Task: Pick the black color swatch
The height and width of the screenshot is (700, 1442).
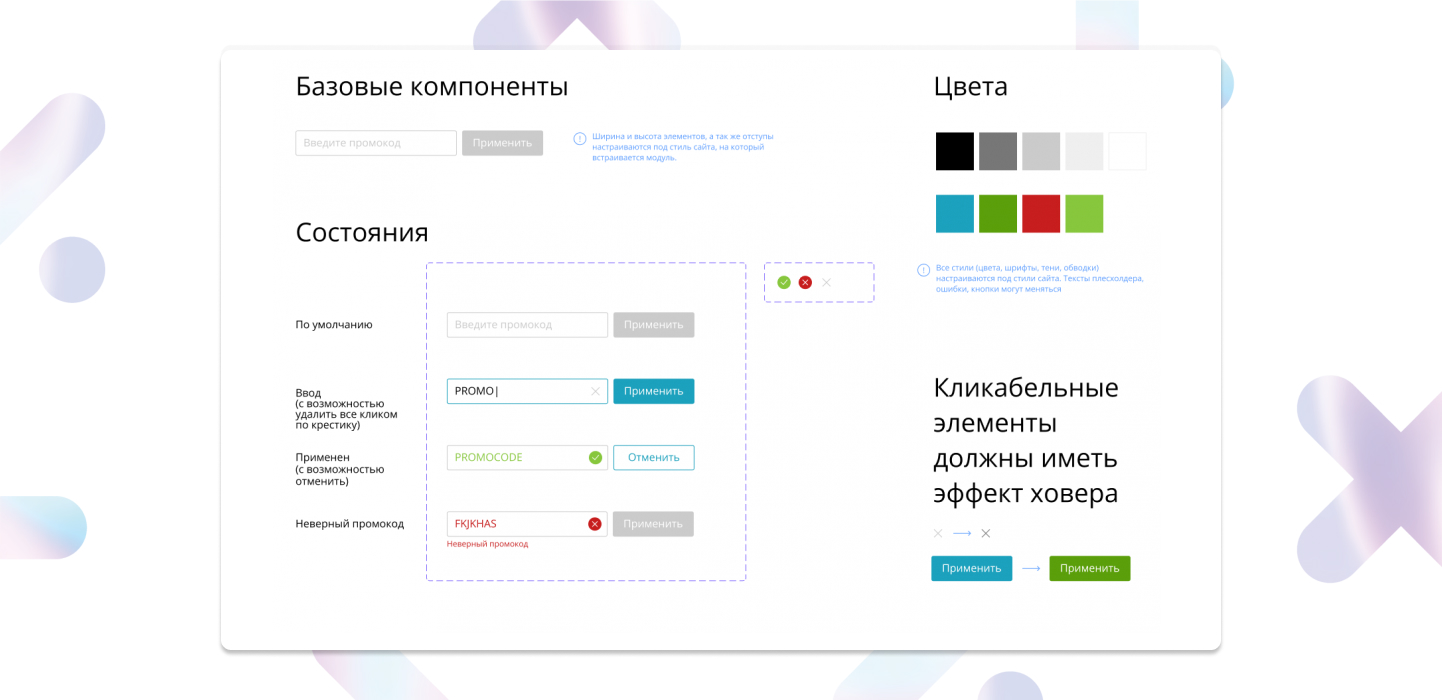Action: click(955, 151)
